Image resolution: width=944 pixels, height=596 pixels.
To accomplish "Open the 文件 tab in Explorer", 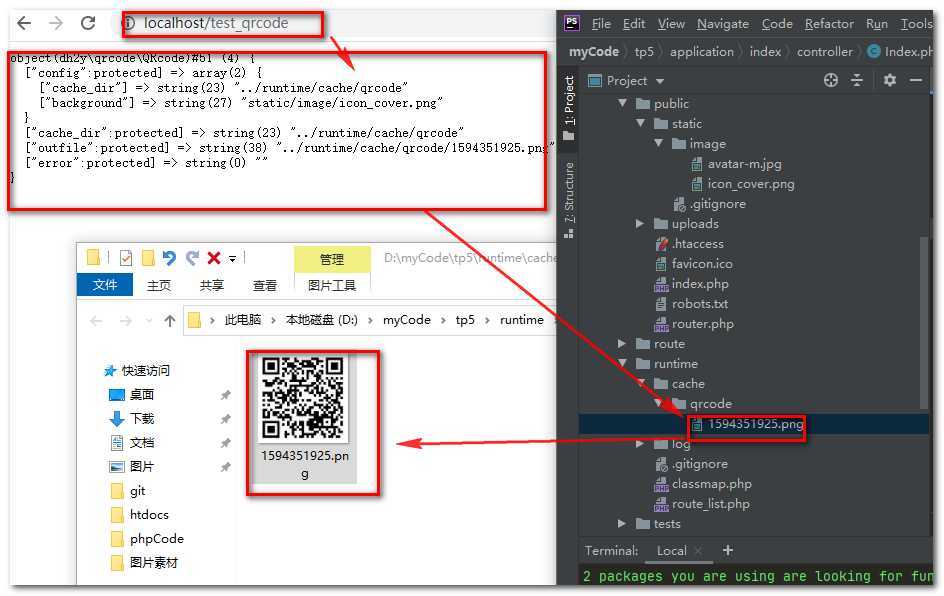I will pyautogui.click(x=105, y=285).
